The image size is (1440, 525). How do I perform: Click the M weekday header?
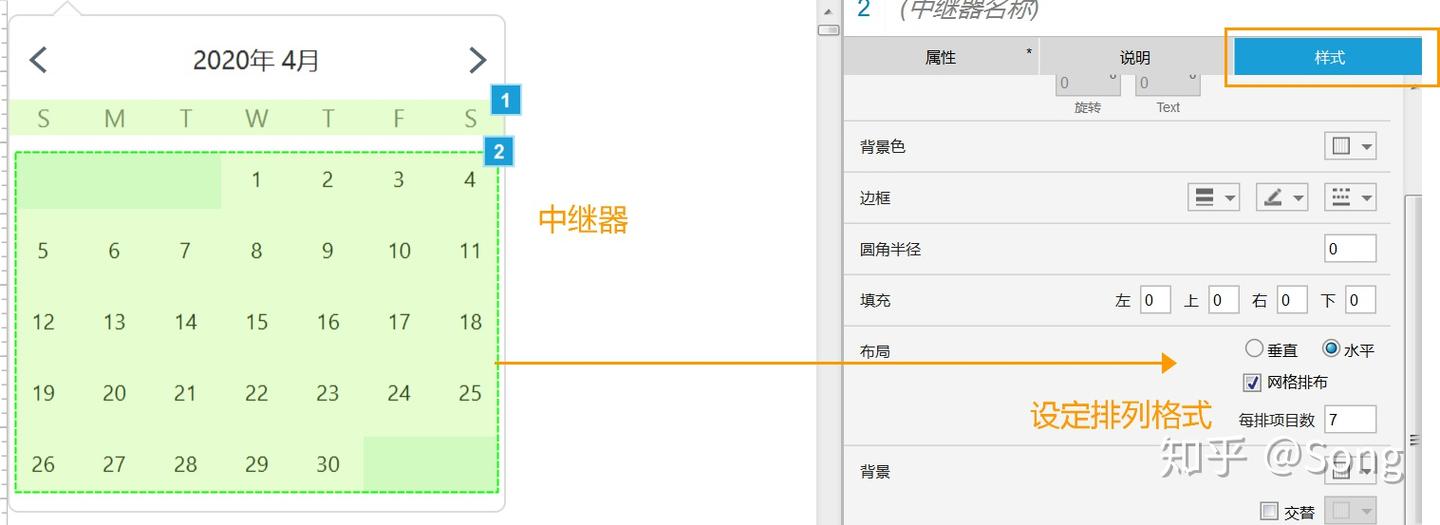coord(114,119)
